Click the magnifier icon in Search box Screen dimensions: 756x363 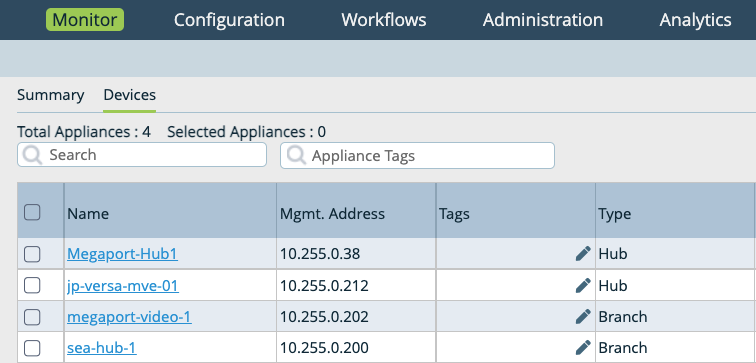[32, 155]
